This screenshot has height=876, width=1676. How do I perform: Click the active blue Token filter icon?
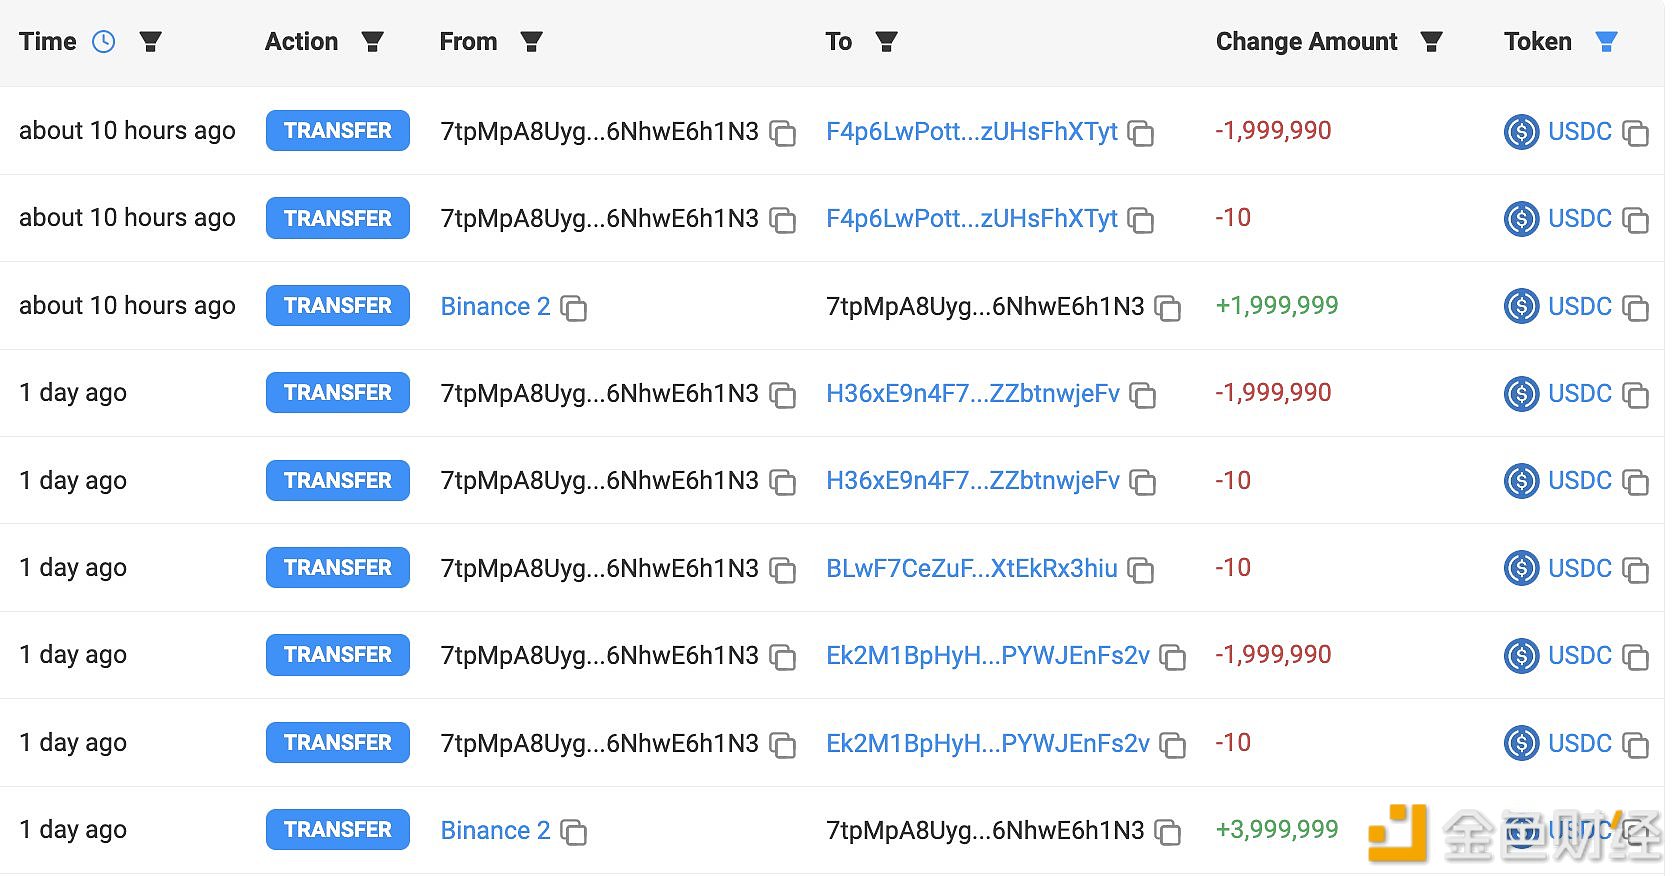(x=1606, y=42)
